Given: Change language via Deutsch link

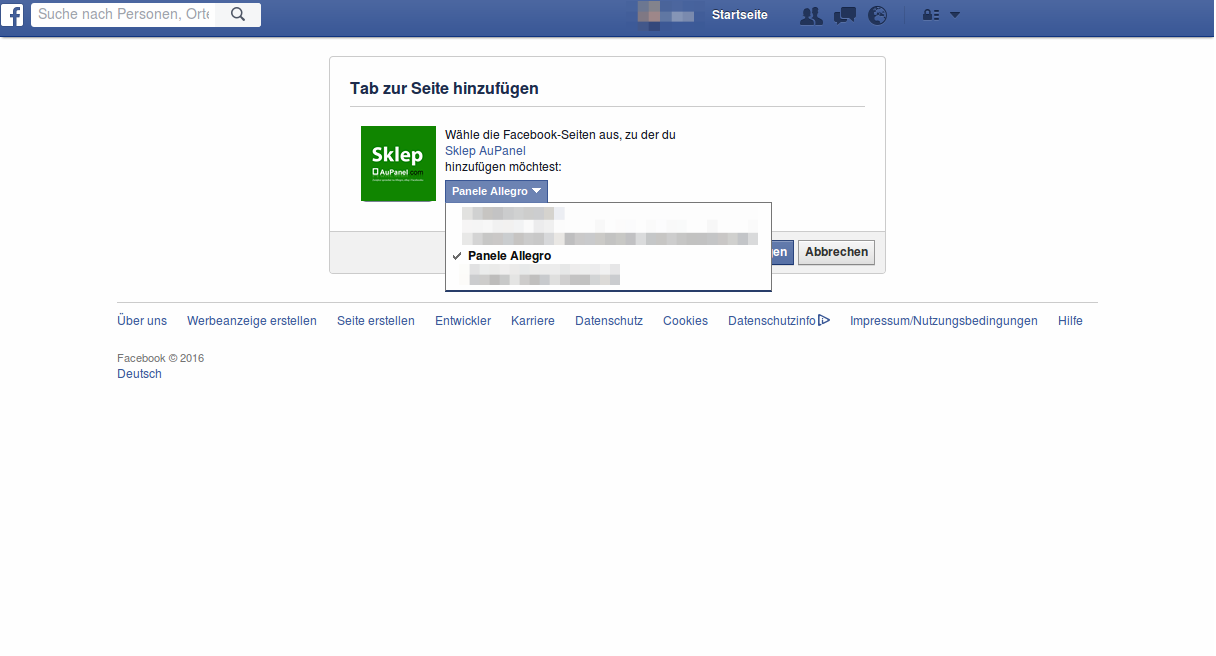Looking at the screenshot, I should [x=139, y=374].
